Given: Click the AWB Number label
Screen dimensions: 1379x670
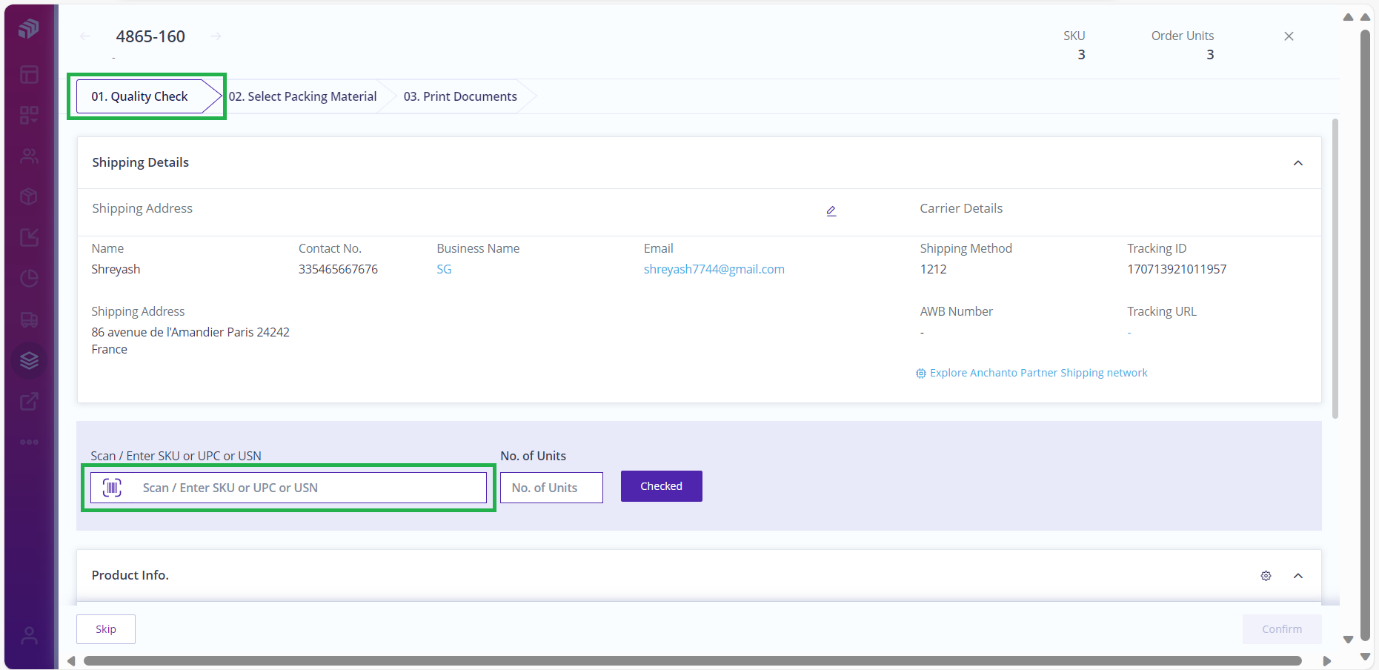Looking at the screenshot, I should pos(956,312).
